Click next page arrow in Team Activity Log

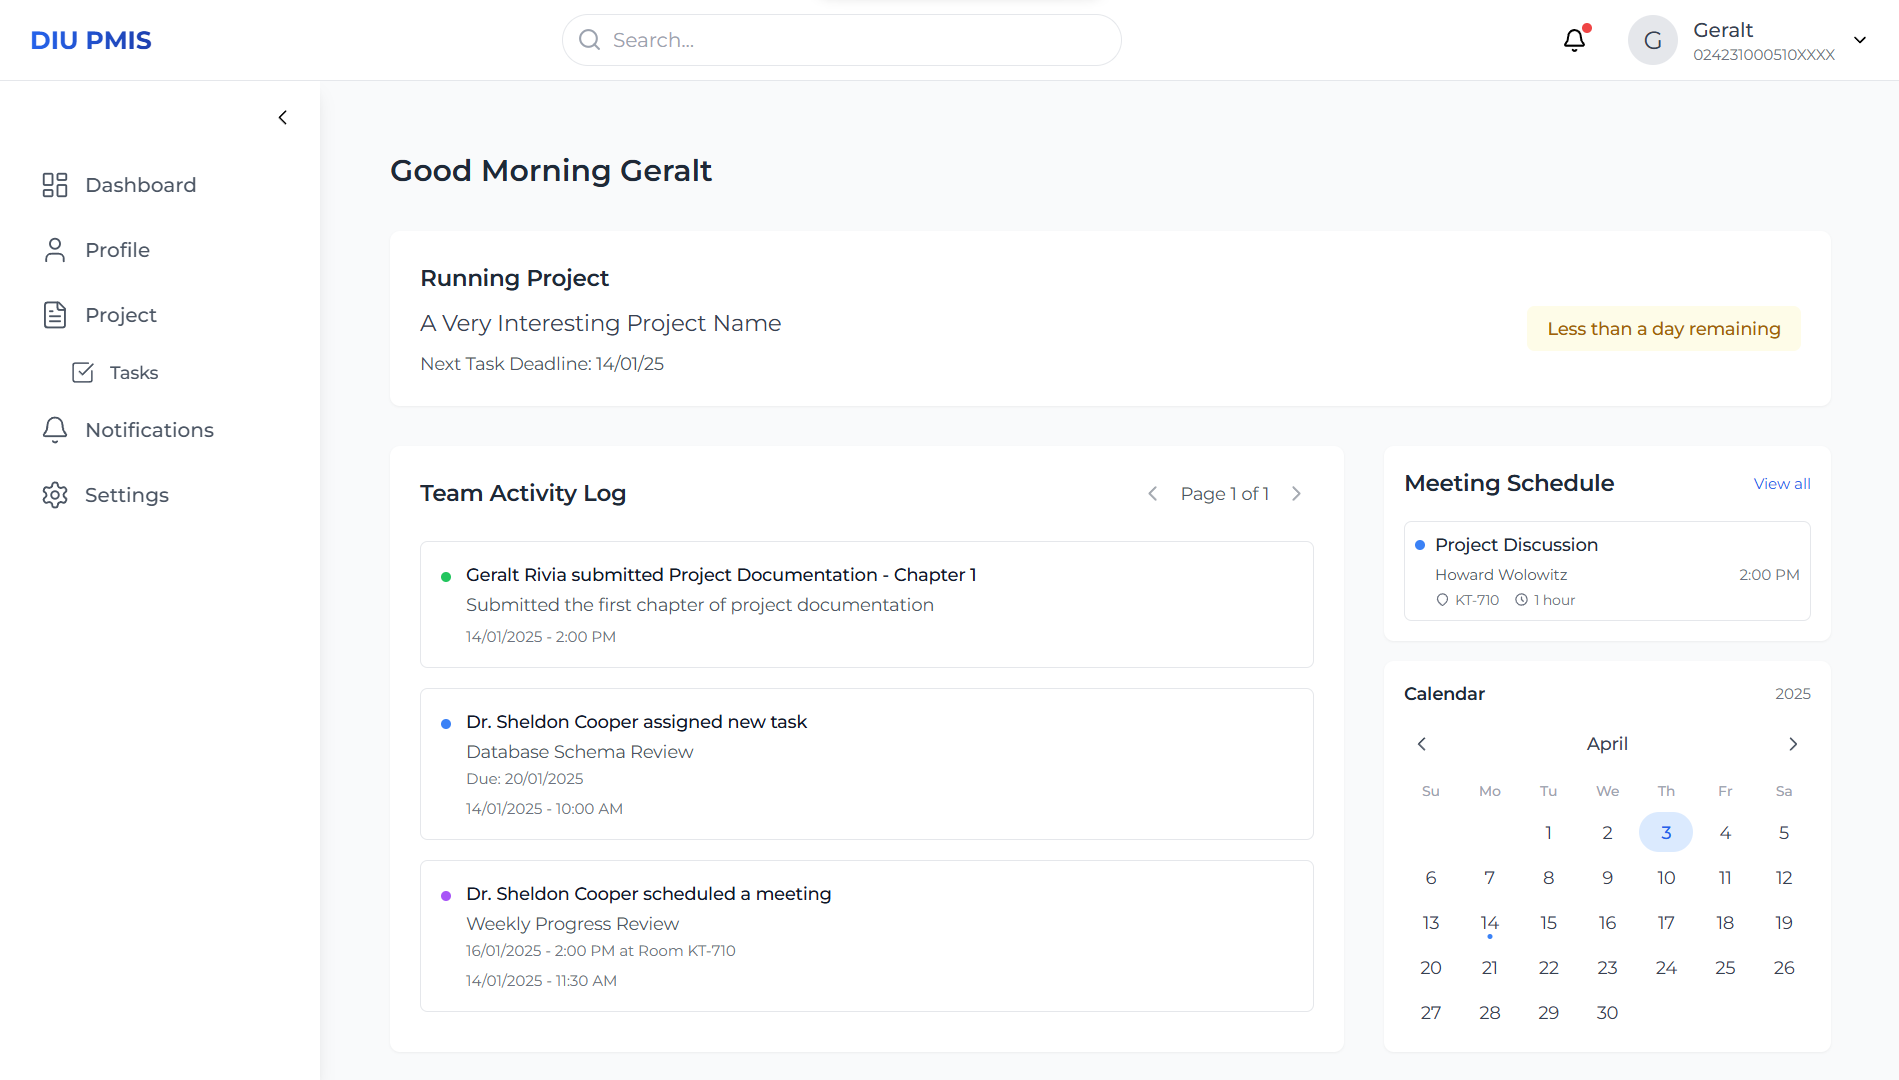coord(1297,493)
